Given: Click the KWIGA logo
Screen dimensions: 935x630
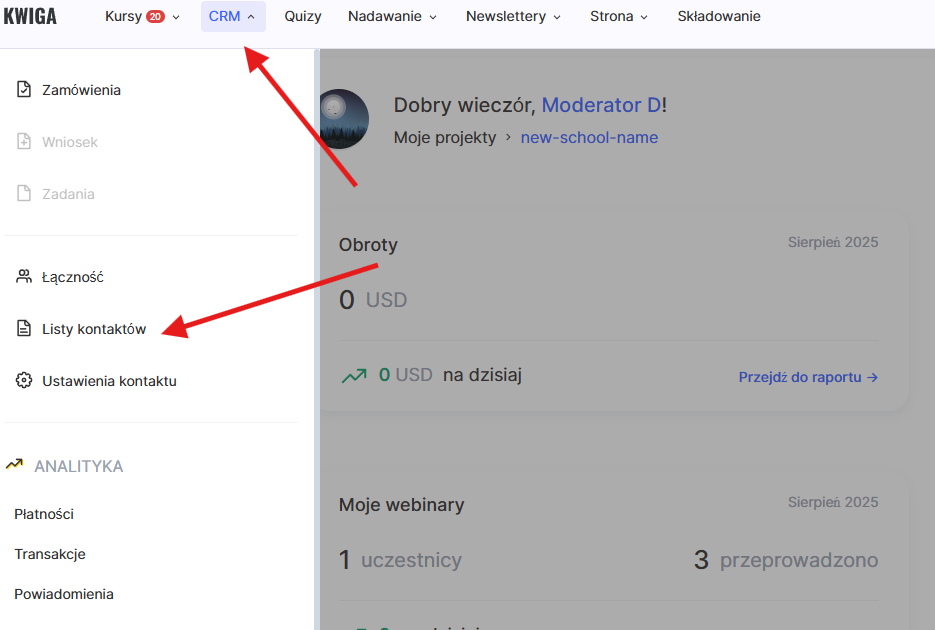Looking at the screenshot, I should pyautogui.click(x=30, y=17).
